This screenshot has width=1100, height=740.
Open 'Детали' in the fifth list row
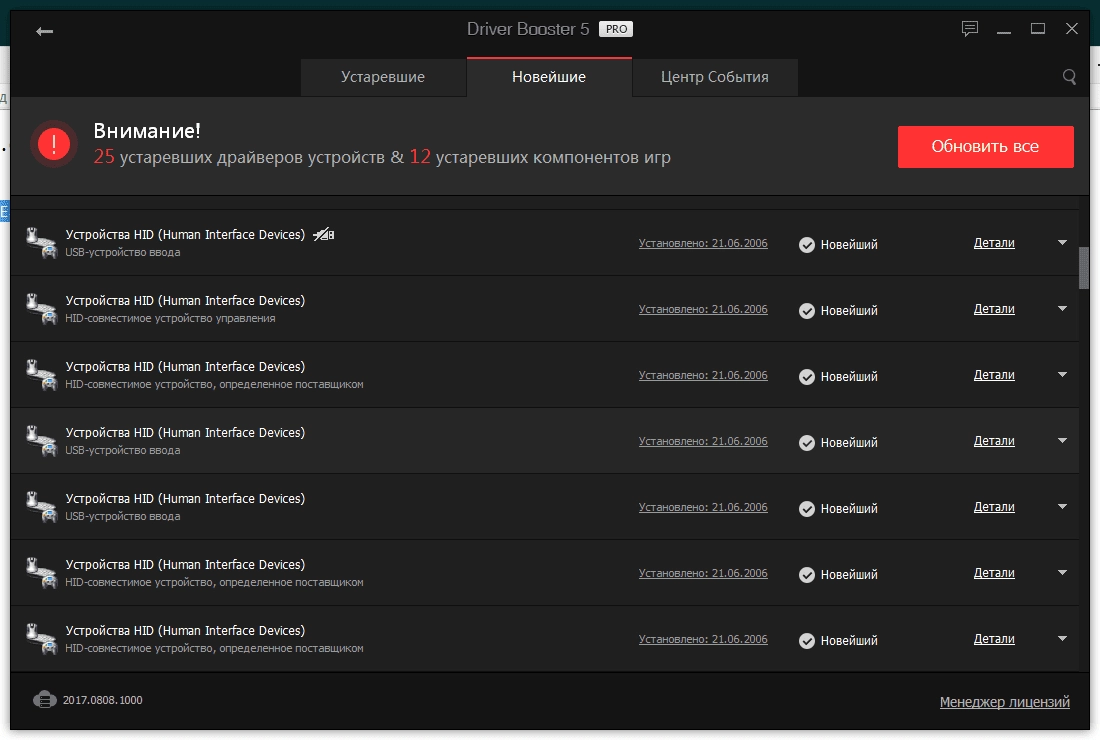click(994, 506)
